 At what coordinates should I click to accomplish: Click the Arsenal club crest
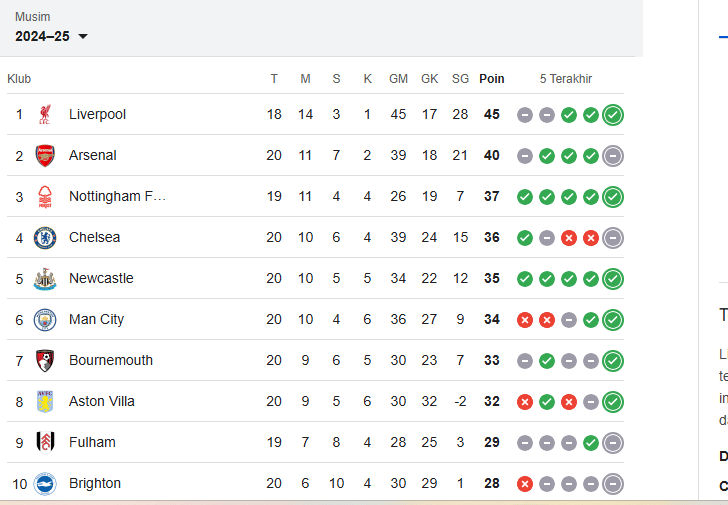tap(45, 155)
